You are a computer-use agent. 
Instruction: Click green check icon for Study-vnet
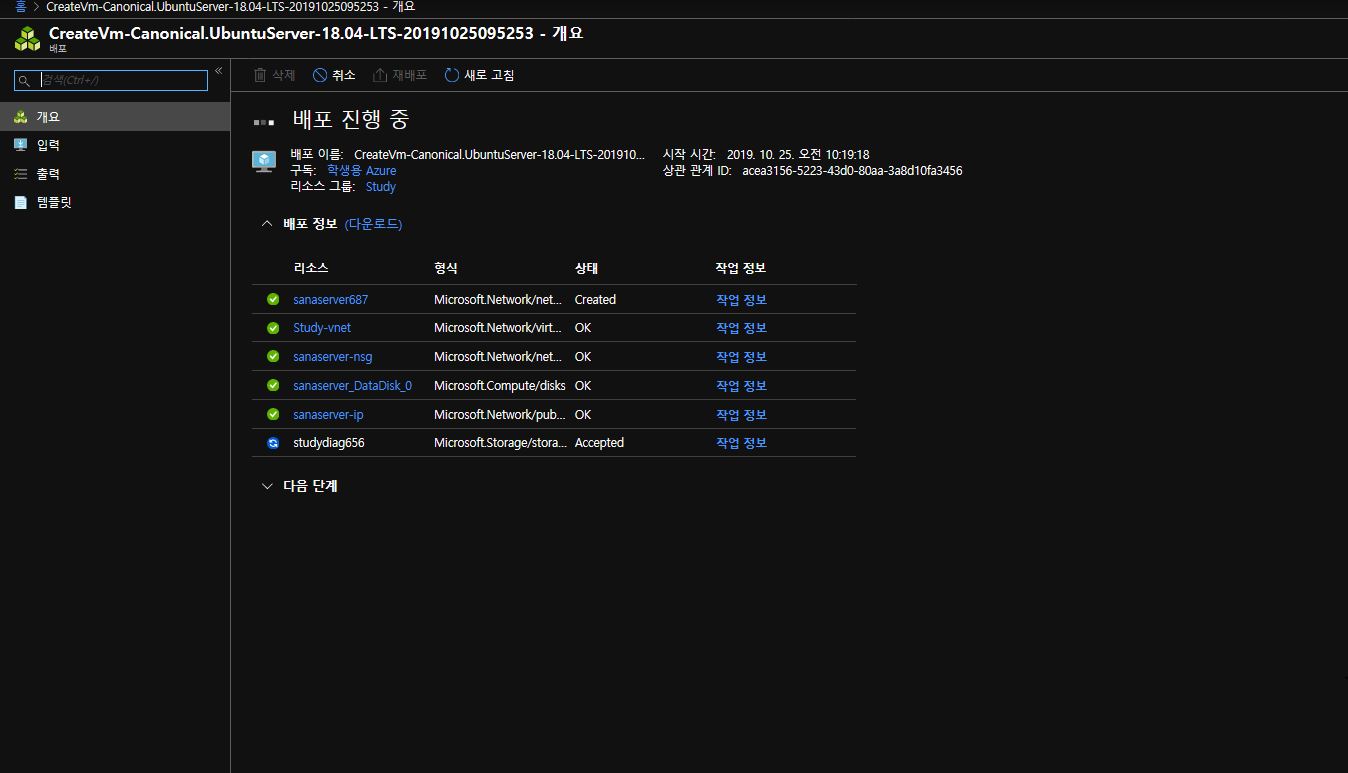pos(273,328)
